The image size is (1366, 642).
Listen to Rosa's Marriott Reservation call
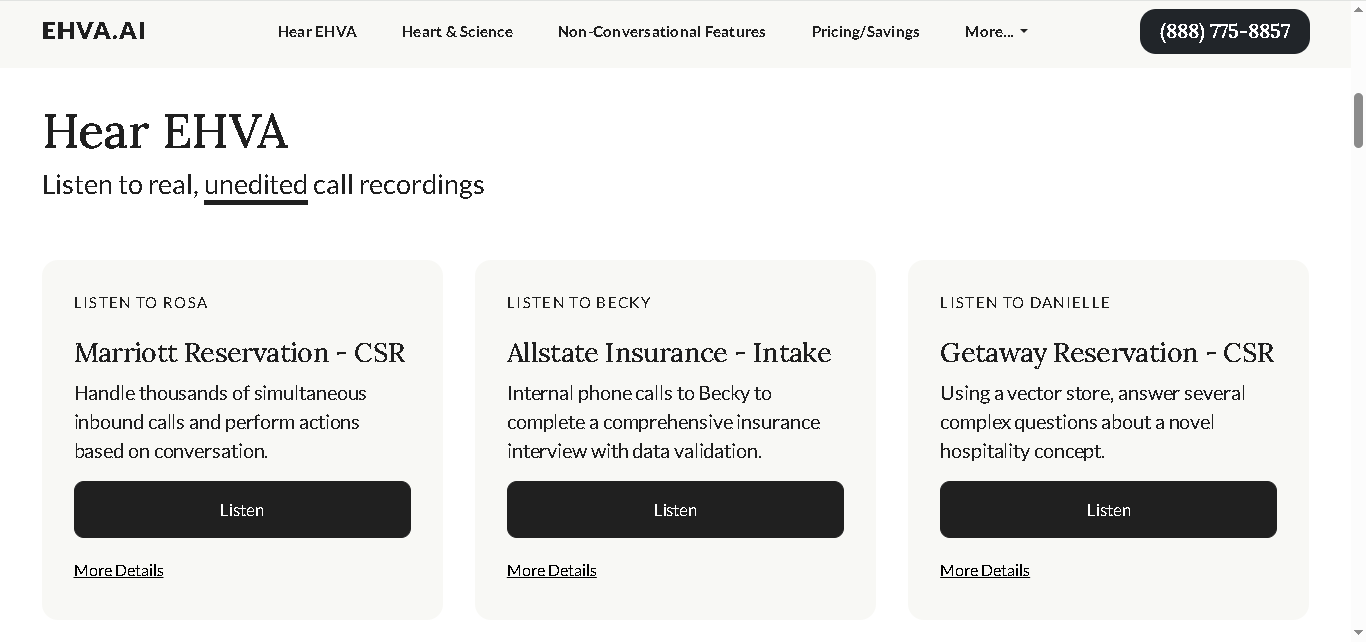point(242,509)
